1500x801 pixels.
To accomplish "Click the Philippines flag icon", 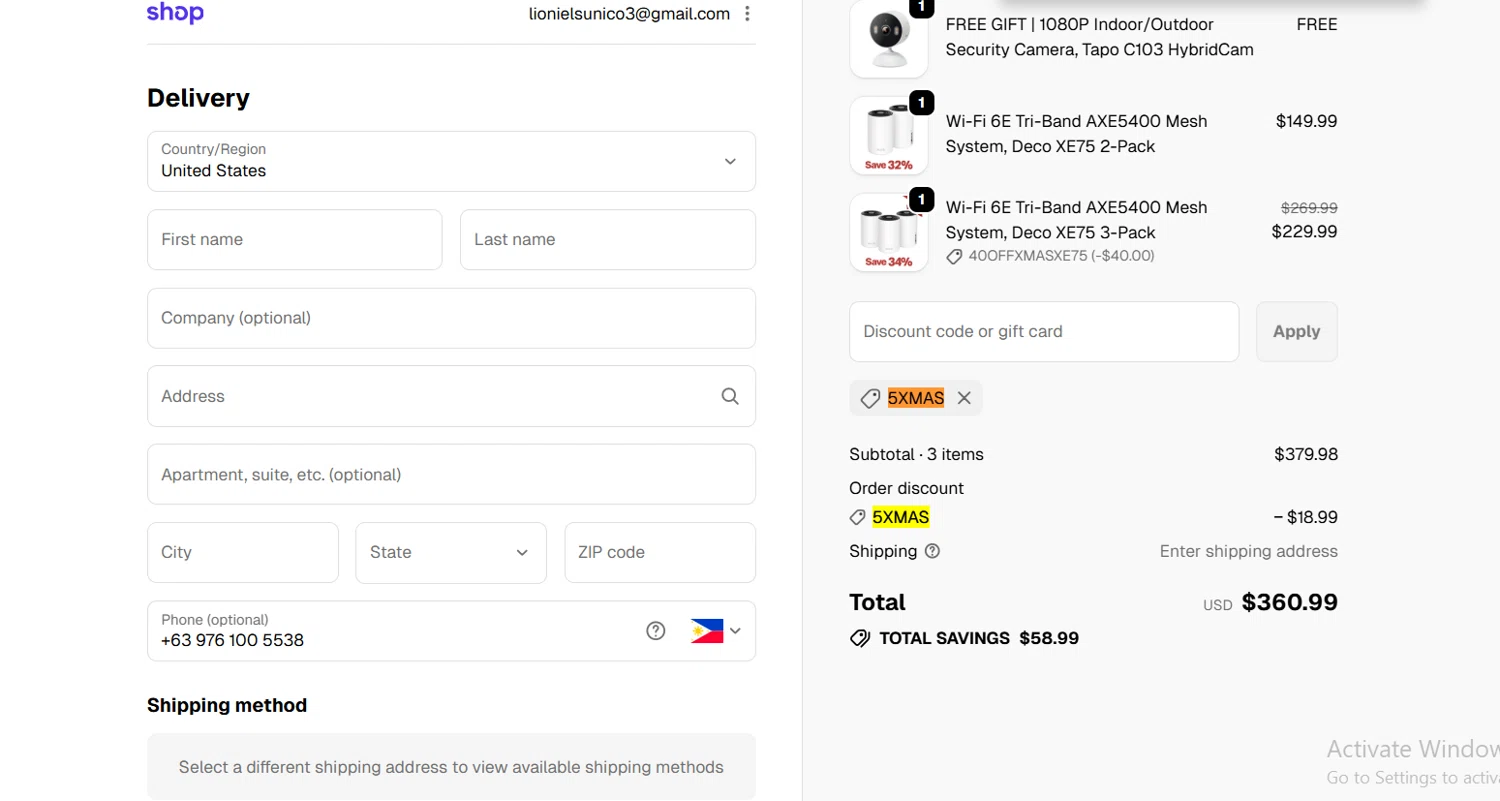I will pos(707,631).
